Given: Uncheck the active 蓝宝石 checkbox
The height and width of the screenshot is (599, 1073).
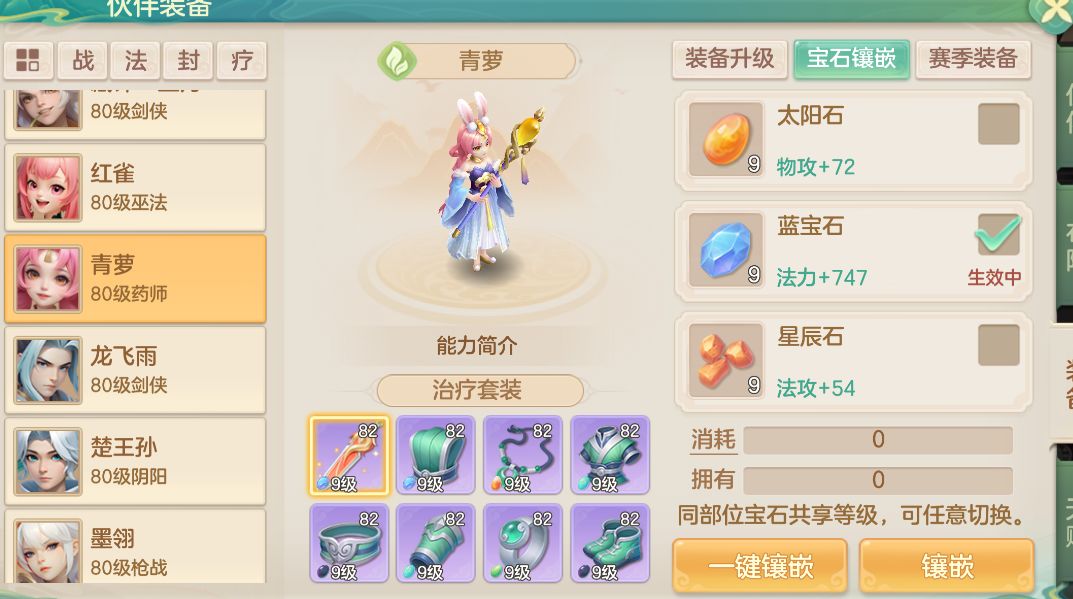Looking at the screenshot, I should click(x=998, y=234).
